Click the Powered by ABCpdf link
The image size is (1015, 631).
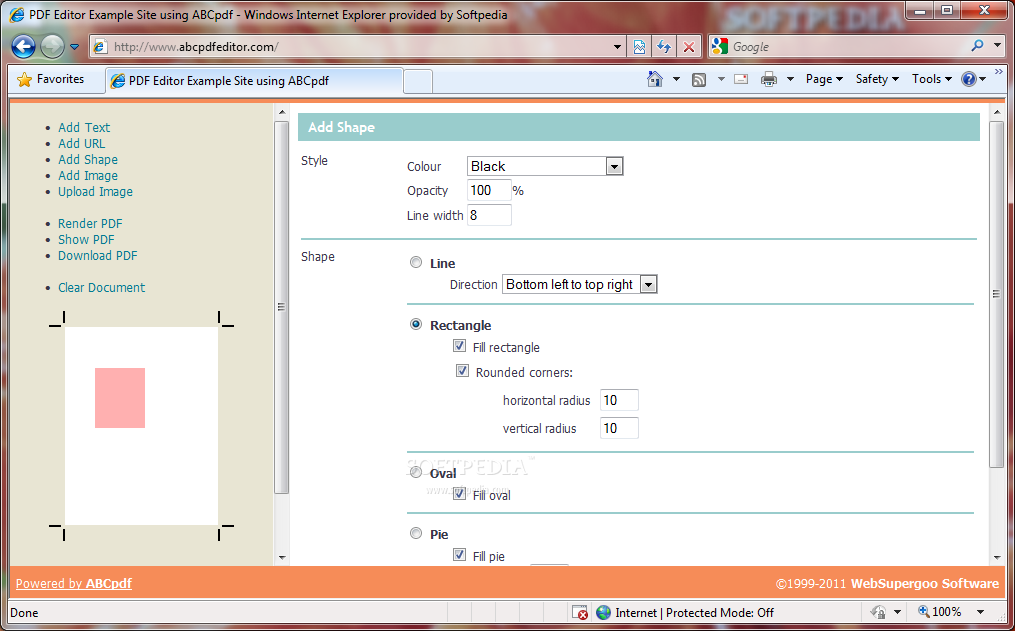74,583
